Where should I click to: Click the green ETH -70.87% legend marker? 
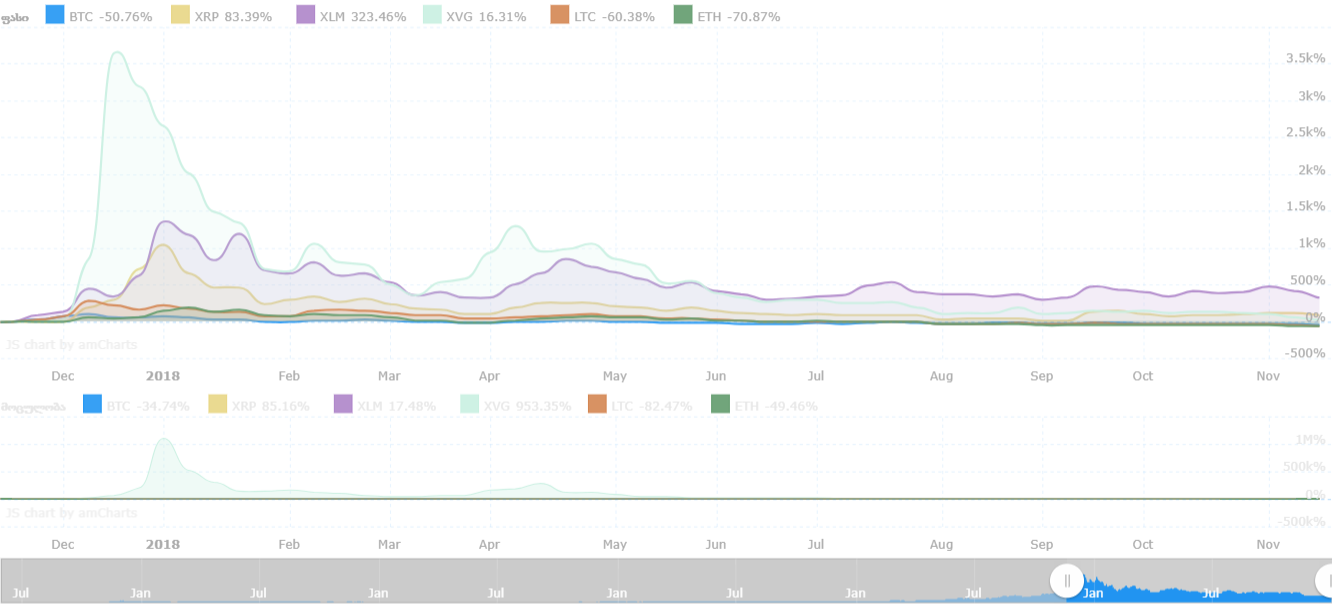pyautogui.click(x=683, y=15)
